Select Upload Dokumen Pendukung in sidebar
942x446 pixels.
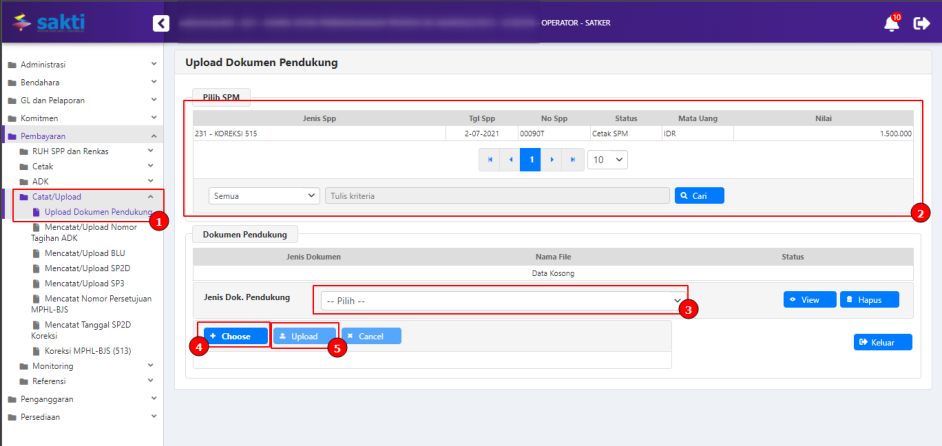point(97,212)
